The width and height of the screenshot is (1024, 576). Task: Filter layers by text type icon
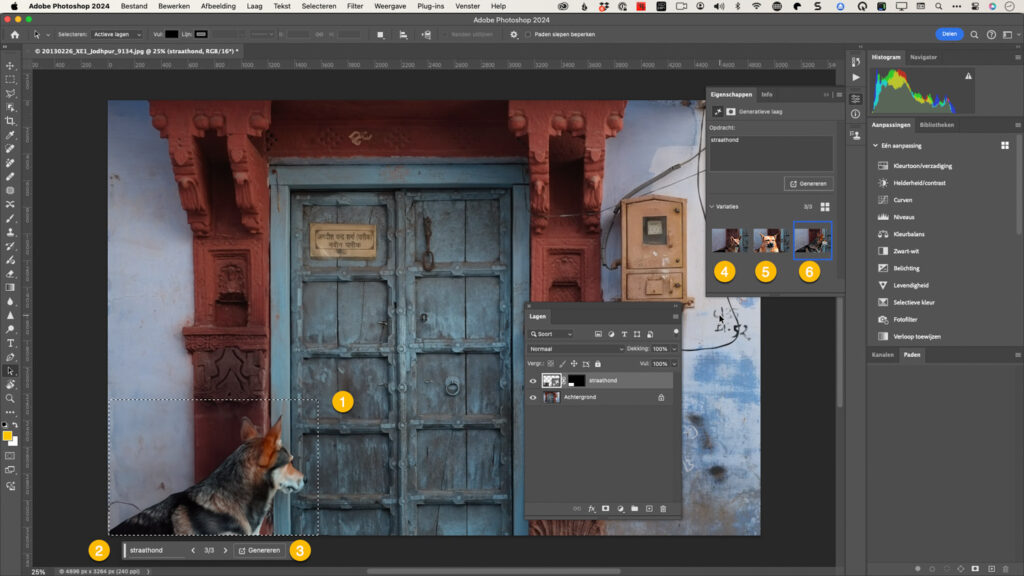tap(624, 334)
